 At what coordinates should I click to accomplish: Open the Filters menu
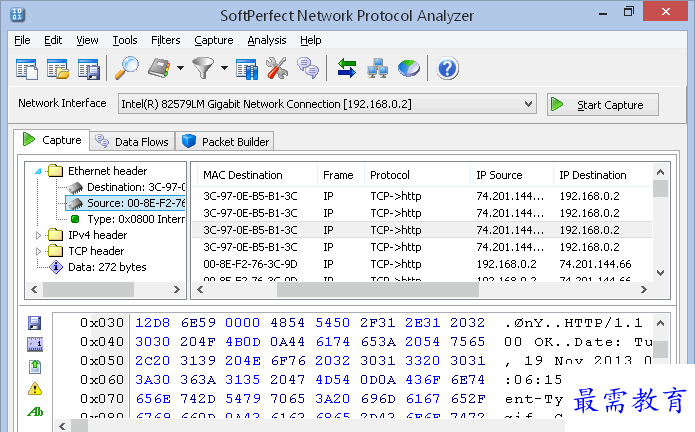coord(165,40)
